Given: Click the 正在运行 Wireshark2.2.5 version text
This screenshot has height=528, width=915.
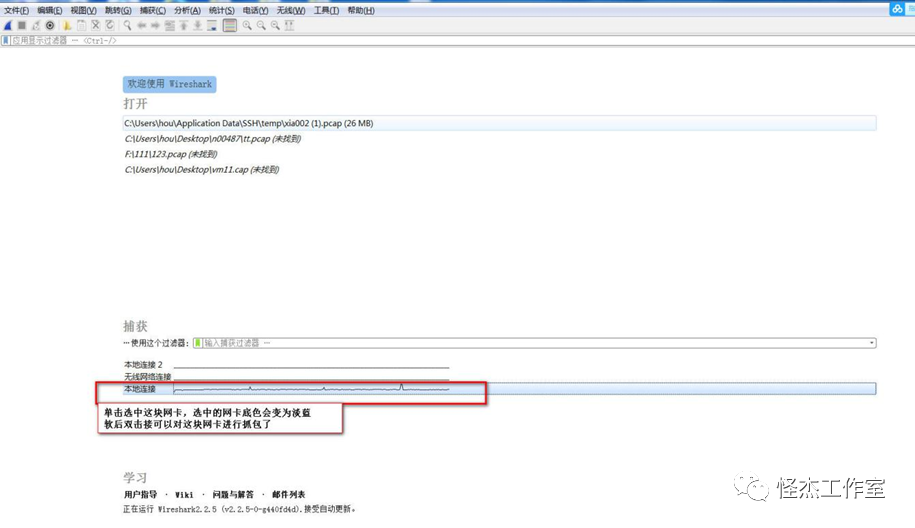Looking at the screenshot, I should tap(239, 509).
